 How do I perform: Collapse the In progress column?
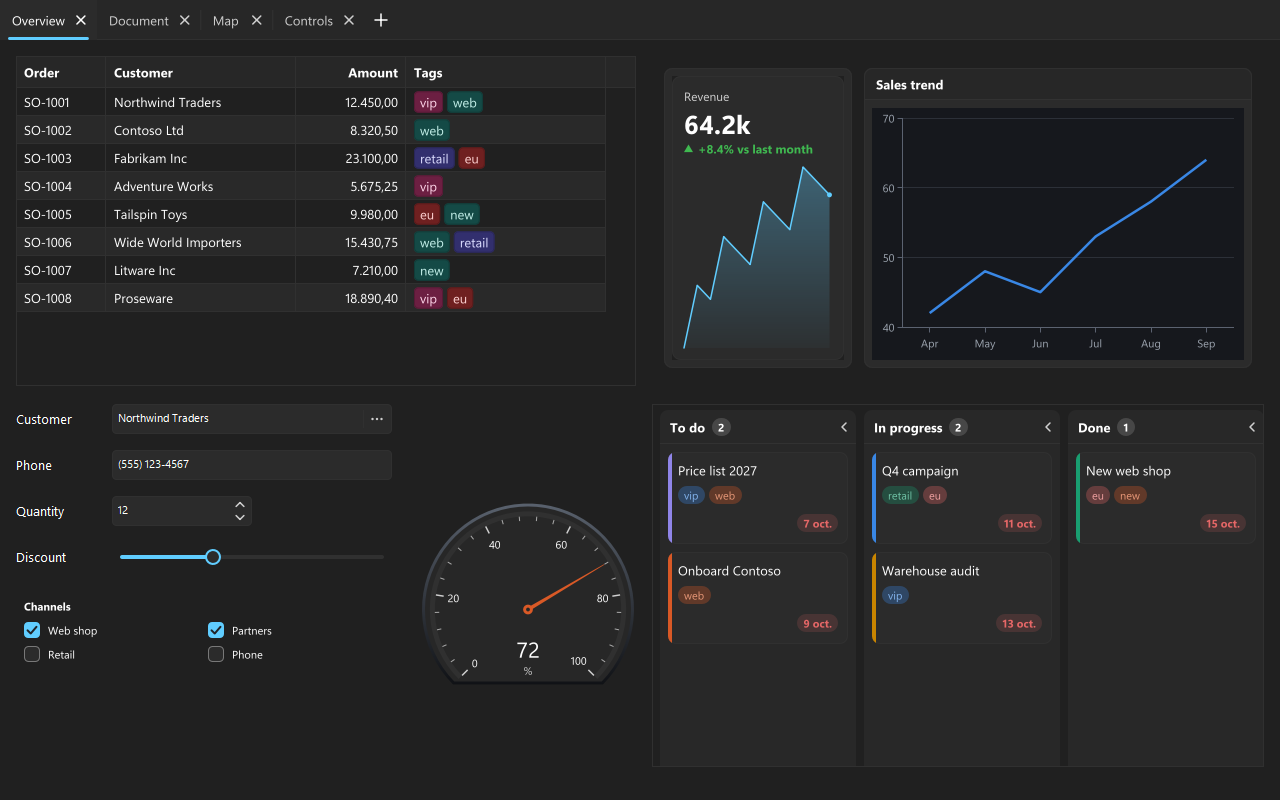click(x=1048, y=427)
